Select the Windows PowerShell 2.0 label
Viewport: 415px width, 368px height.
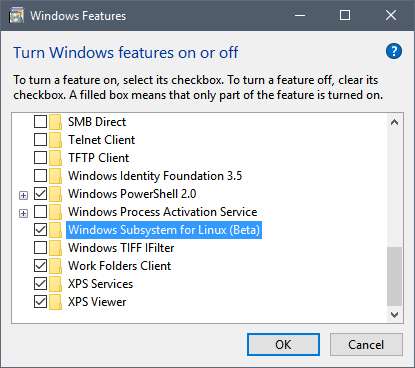point(132,194)
